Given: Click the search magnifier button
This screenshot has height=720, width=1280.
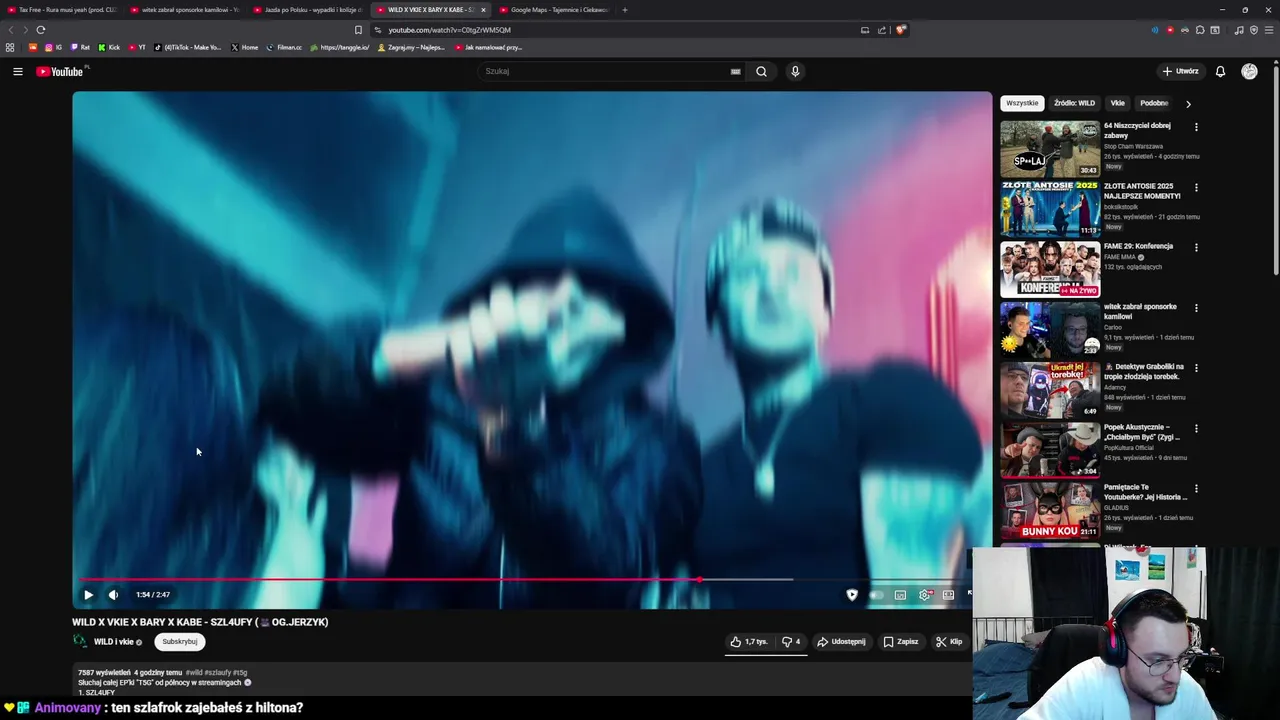Looking at the screenshot, I should [761, 71].
